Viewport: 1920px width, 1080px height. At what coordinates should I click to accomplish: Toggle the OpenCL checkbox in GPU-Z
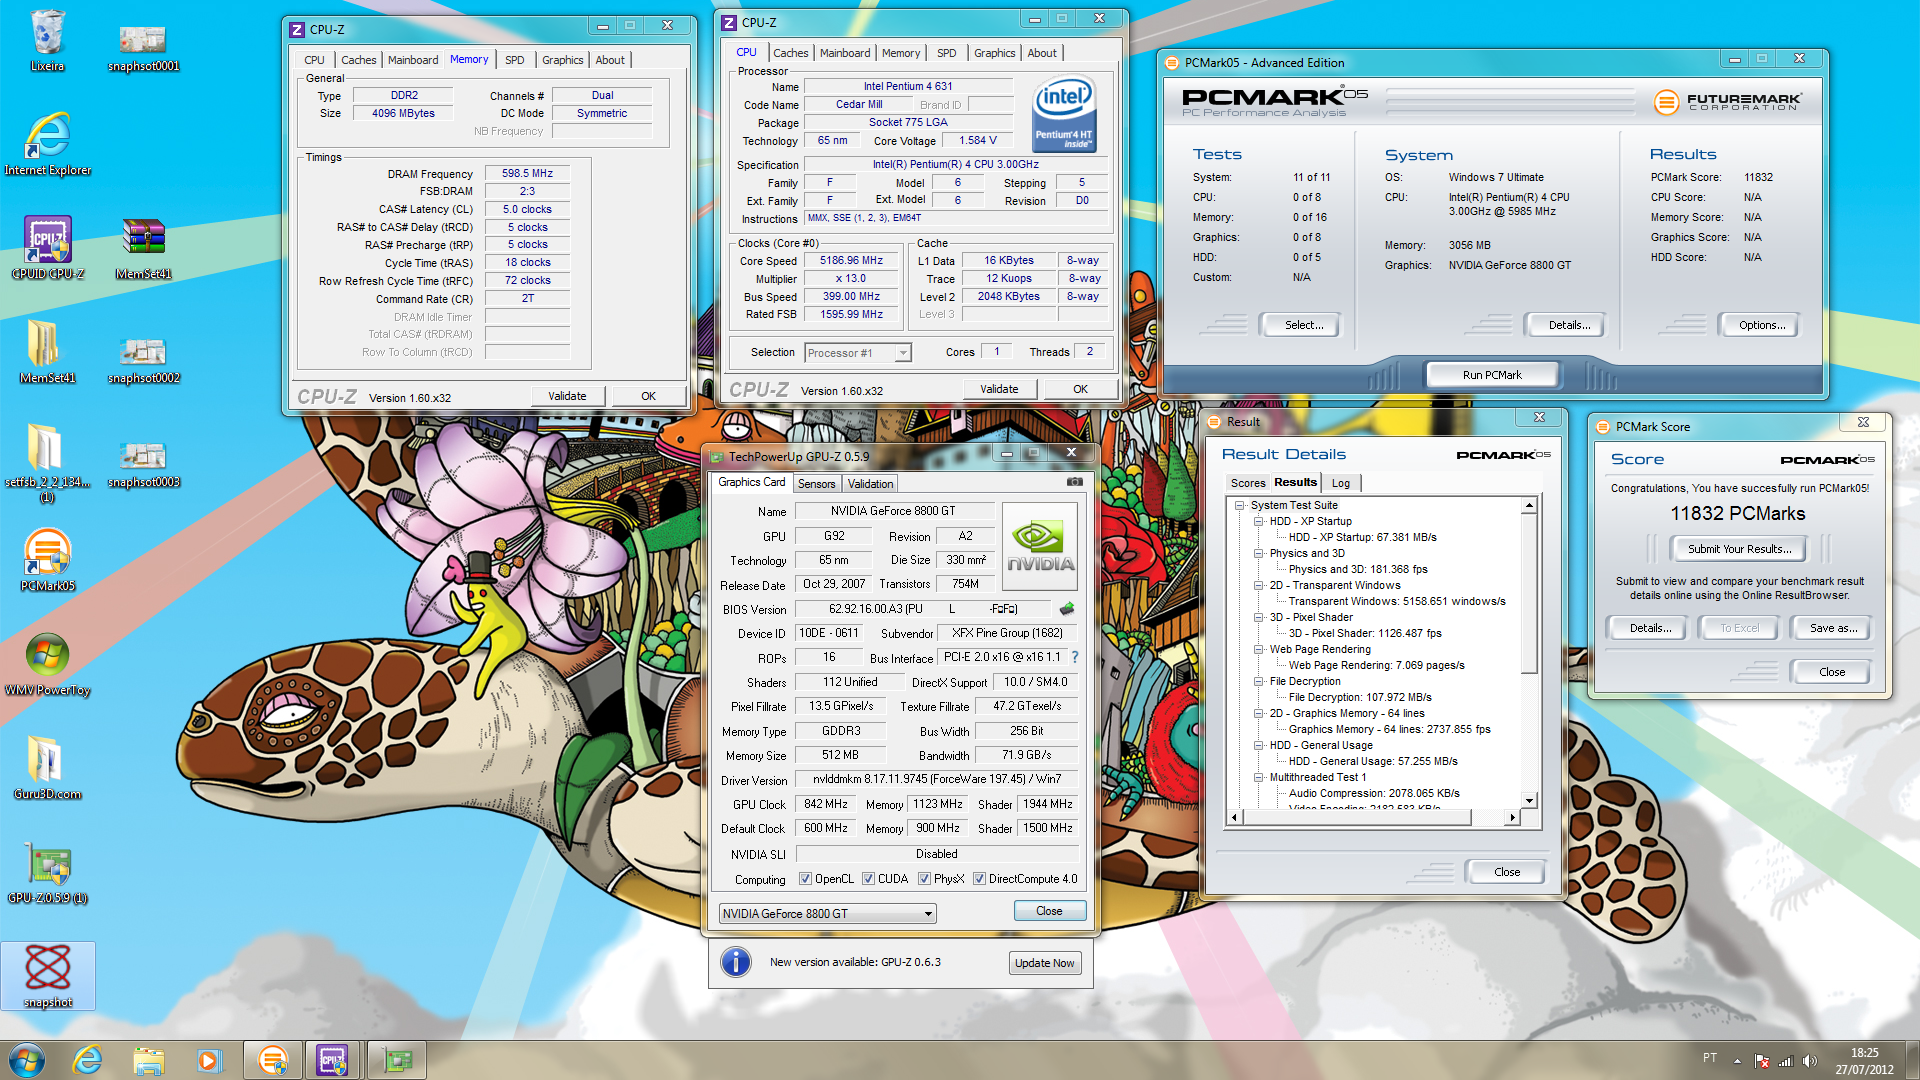[805, 879]
